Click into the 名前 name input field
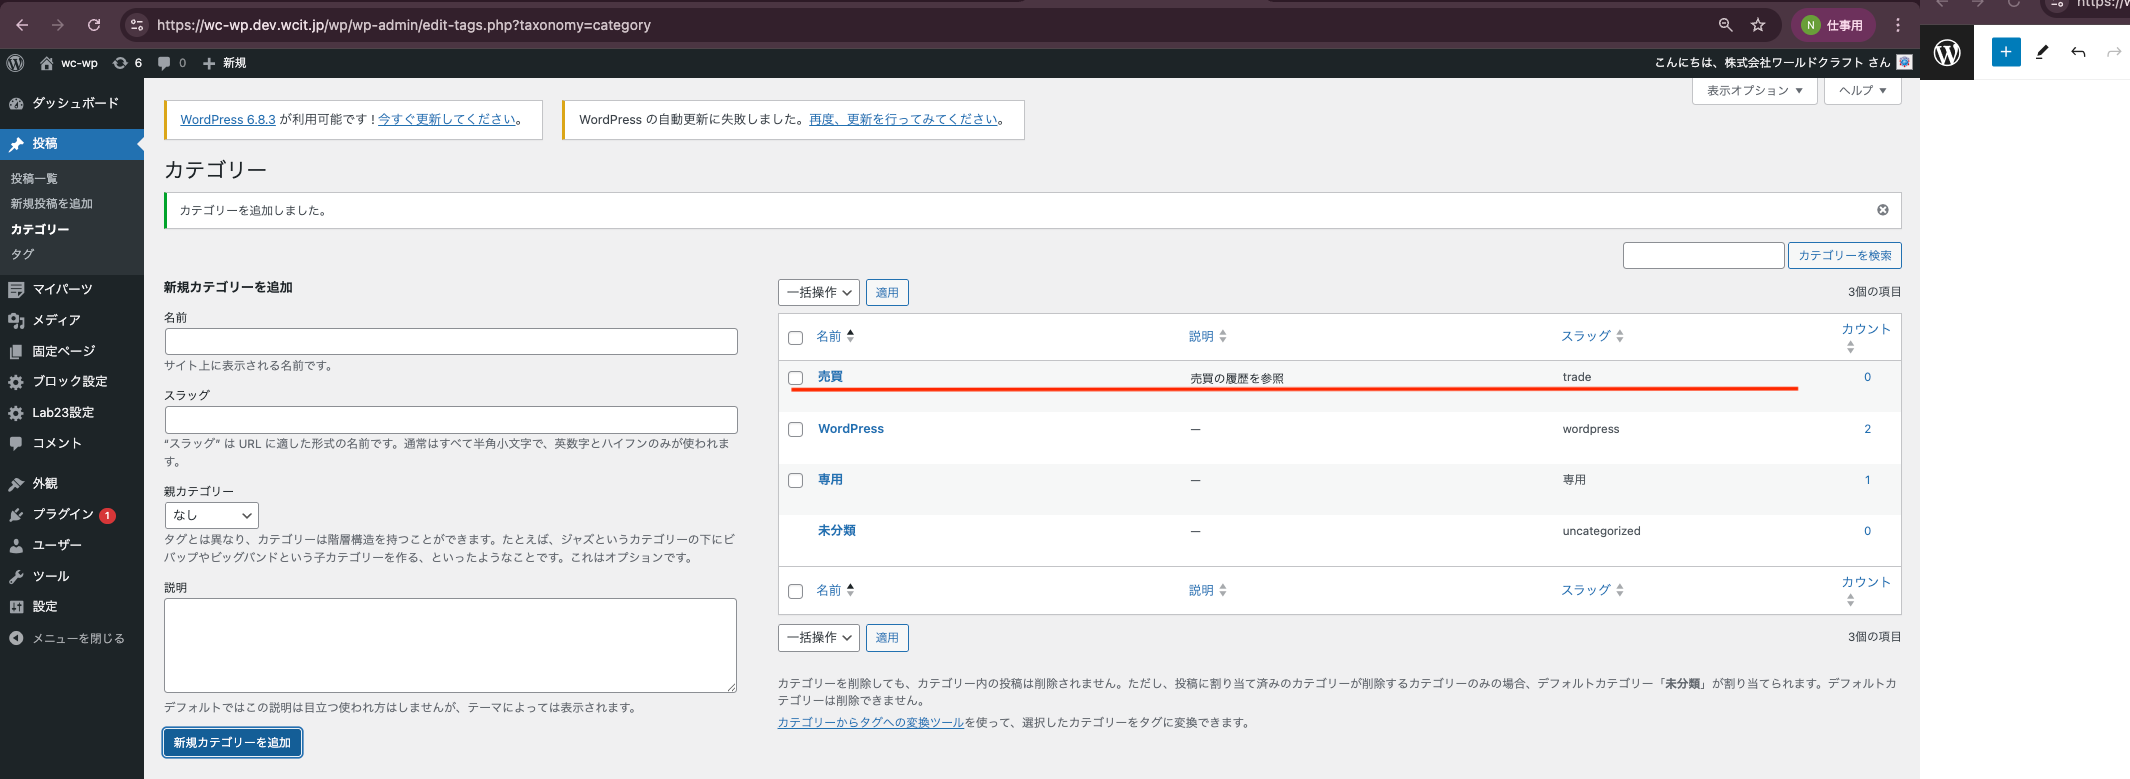 pos(451,341)
